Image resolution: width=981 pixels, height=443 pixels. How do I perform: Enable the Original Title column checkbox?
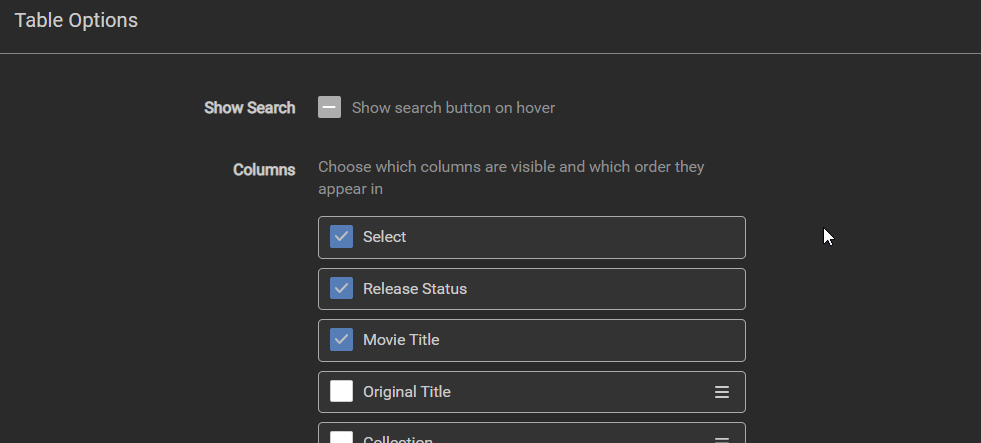tap(342, 392)
